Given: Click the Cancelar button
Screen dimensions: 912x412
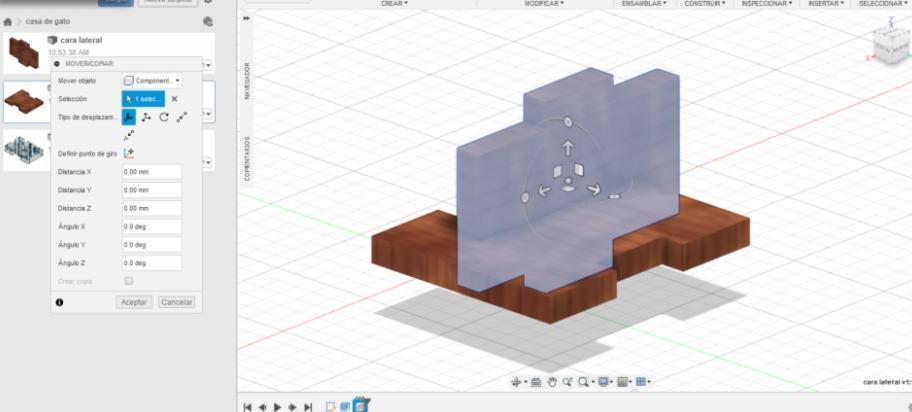Looking at the screenshot, I should point(177,302).
